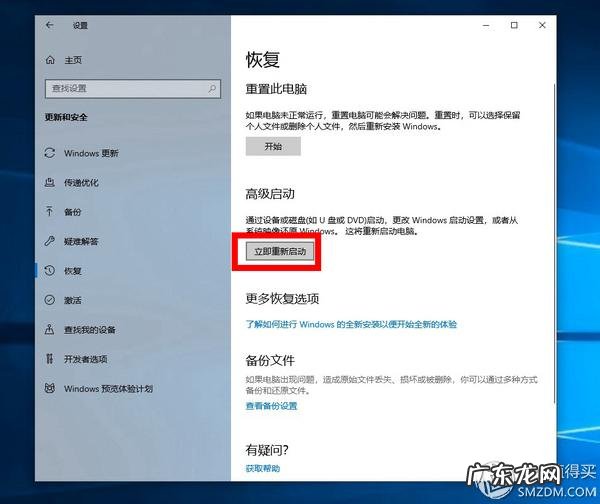The image size is (600, 504).
Task: Open the 获取帮助 link
Action: 262,468
